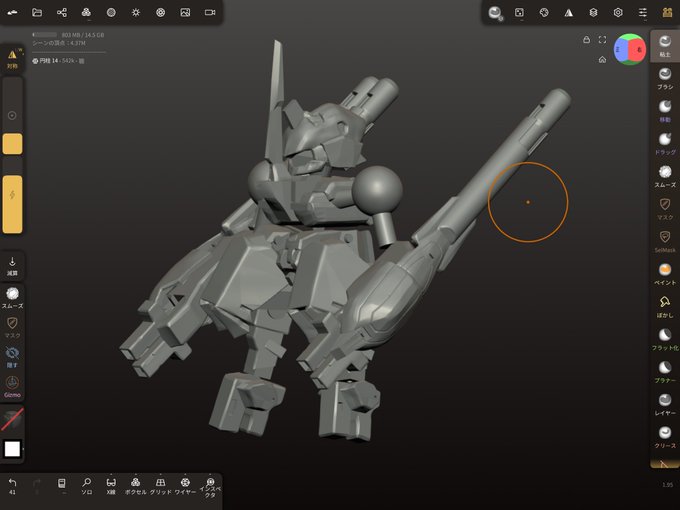The width and height of the screenshot is (680, 510).
Task: Open the Scene hierarchy menu
Action: (x=62, y=13)
